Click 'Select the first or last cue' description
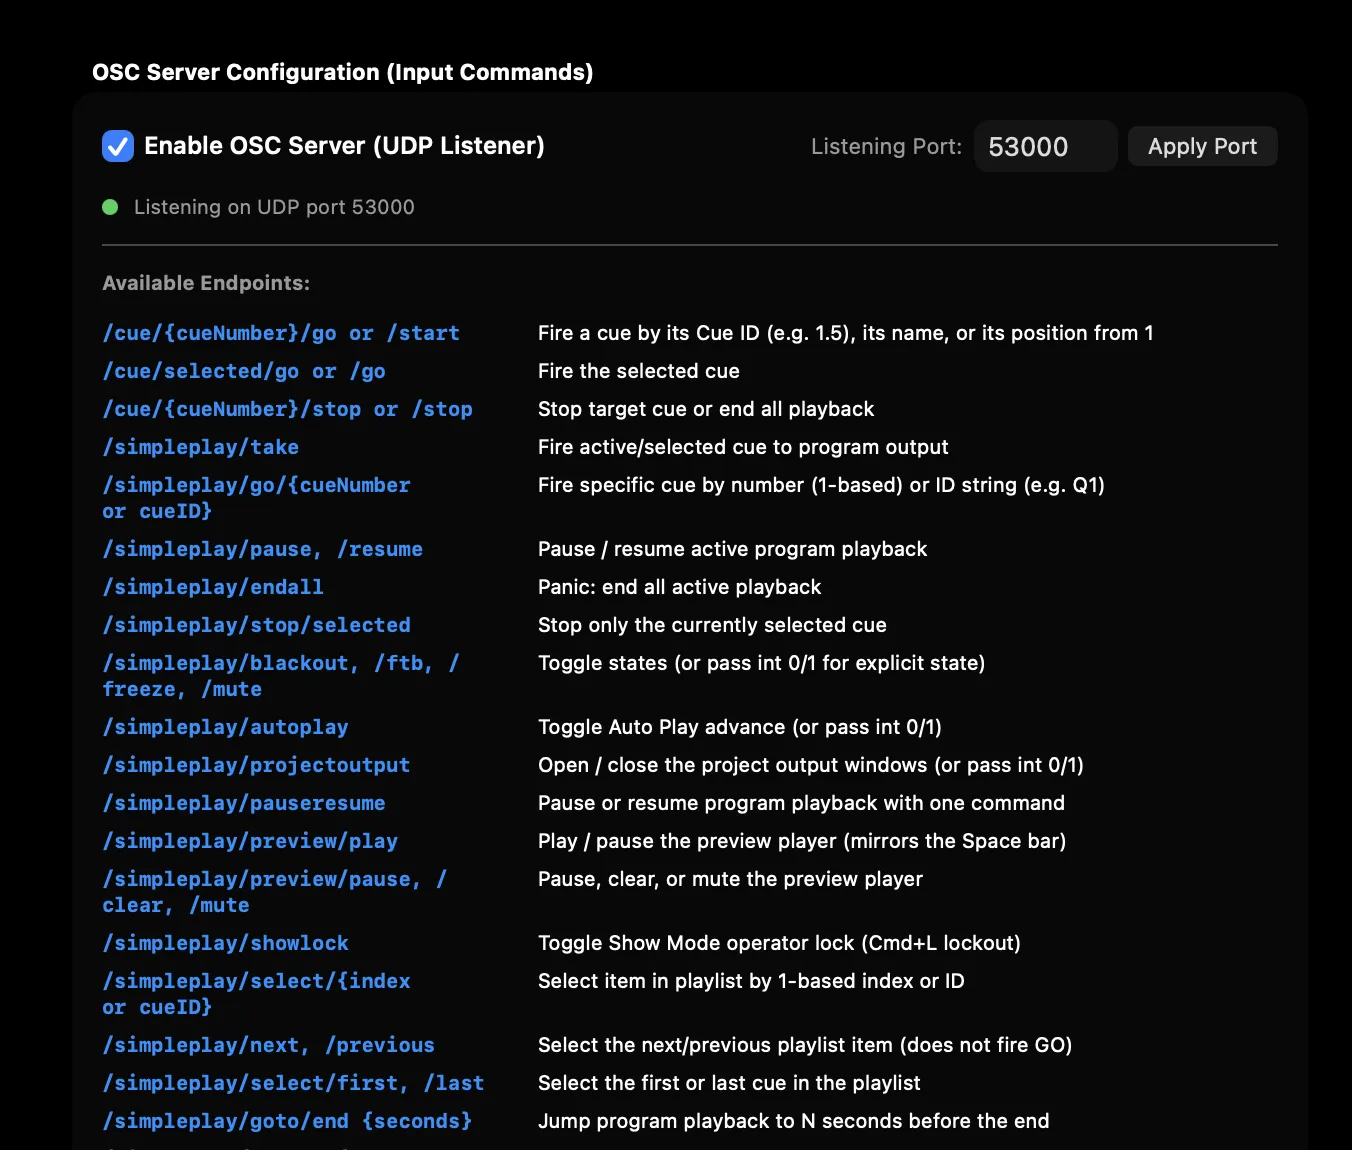Viewport: 1352px width, 1150px height. (729, 1083)
